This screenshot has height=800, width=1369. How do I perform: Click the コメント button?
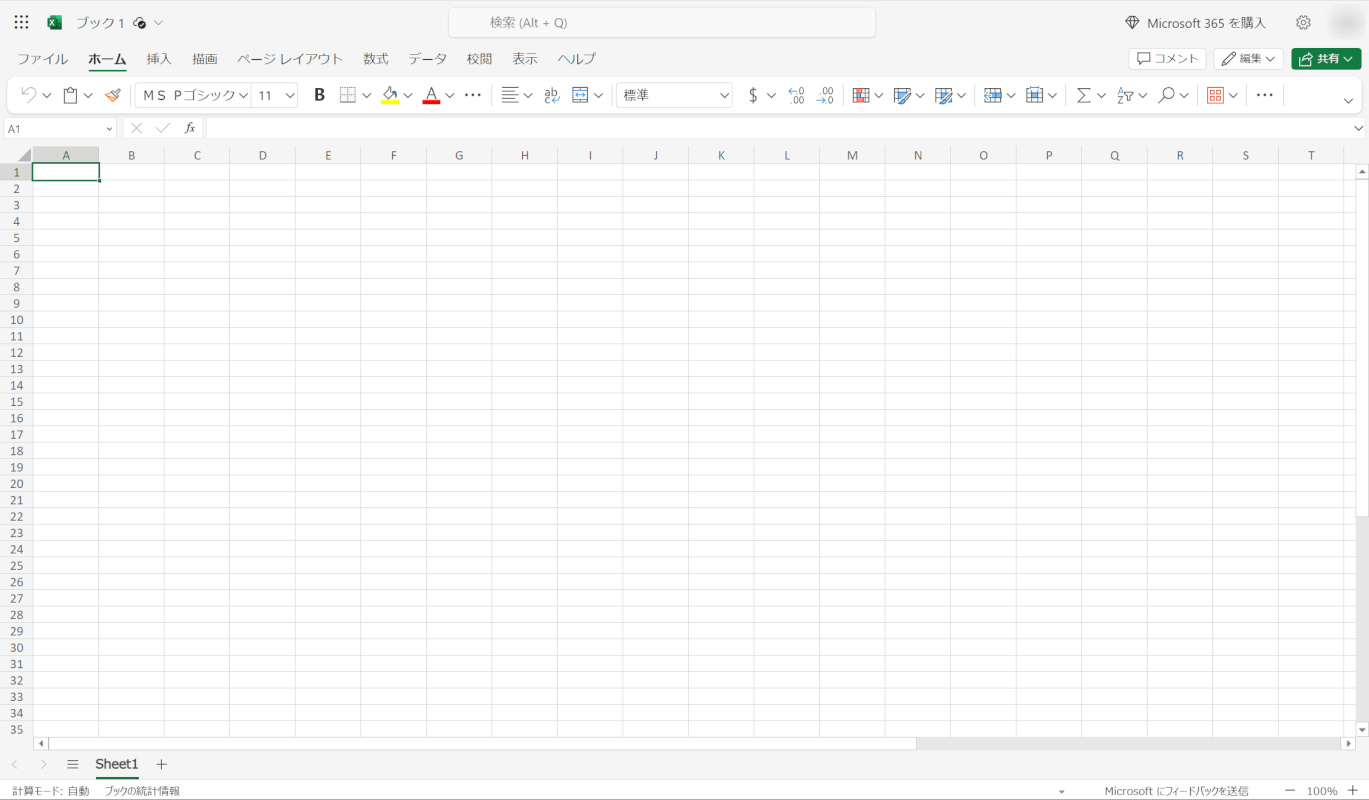[x=1167, y=59]
